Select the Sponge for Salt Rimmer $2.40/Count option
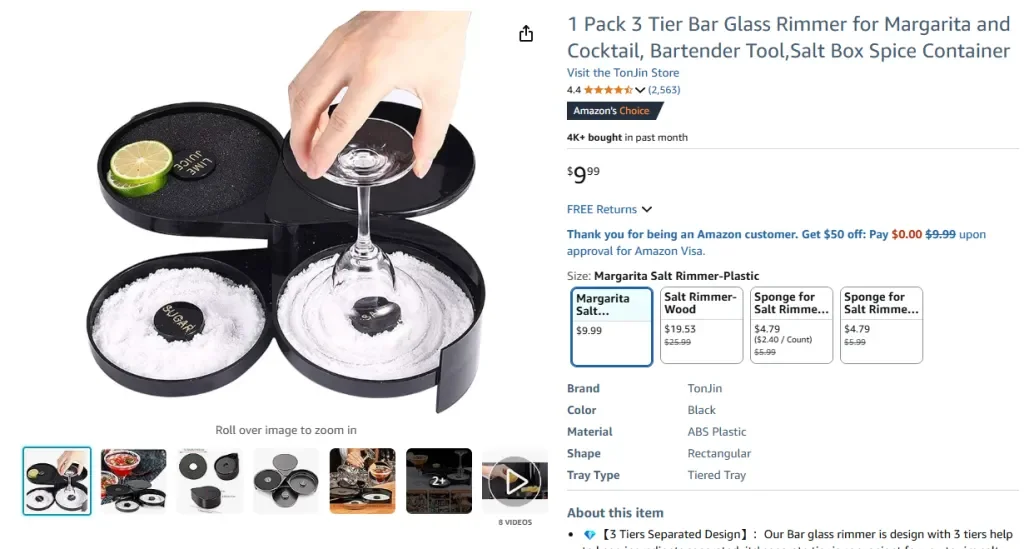Image resolution: width=1024 pixels, height=549 pixels. (791, 325)
